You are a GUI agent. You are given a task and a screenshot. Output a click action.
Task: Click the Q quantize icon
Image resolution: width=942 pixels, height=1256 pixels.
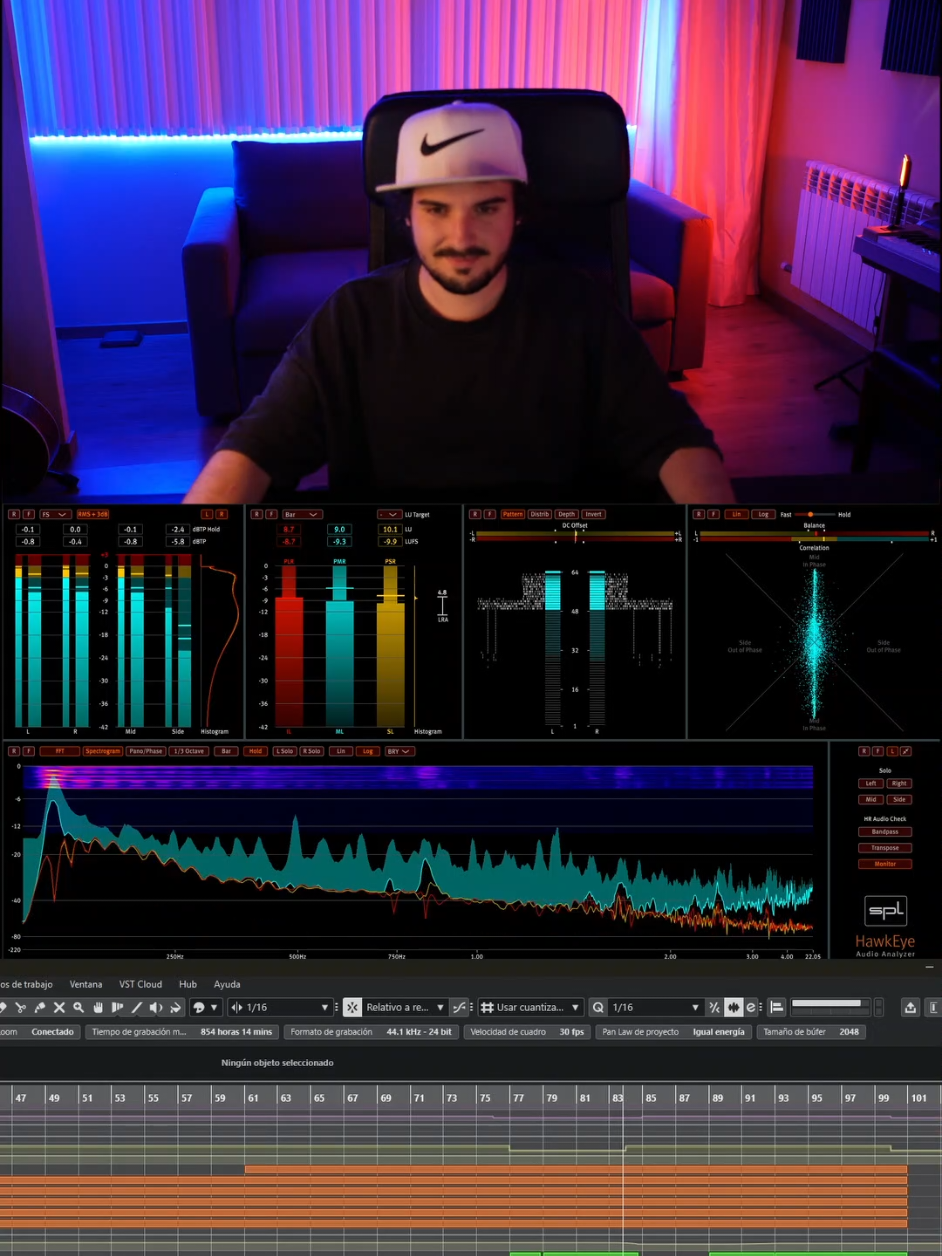(598, 1007)
